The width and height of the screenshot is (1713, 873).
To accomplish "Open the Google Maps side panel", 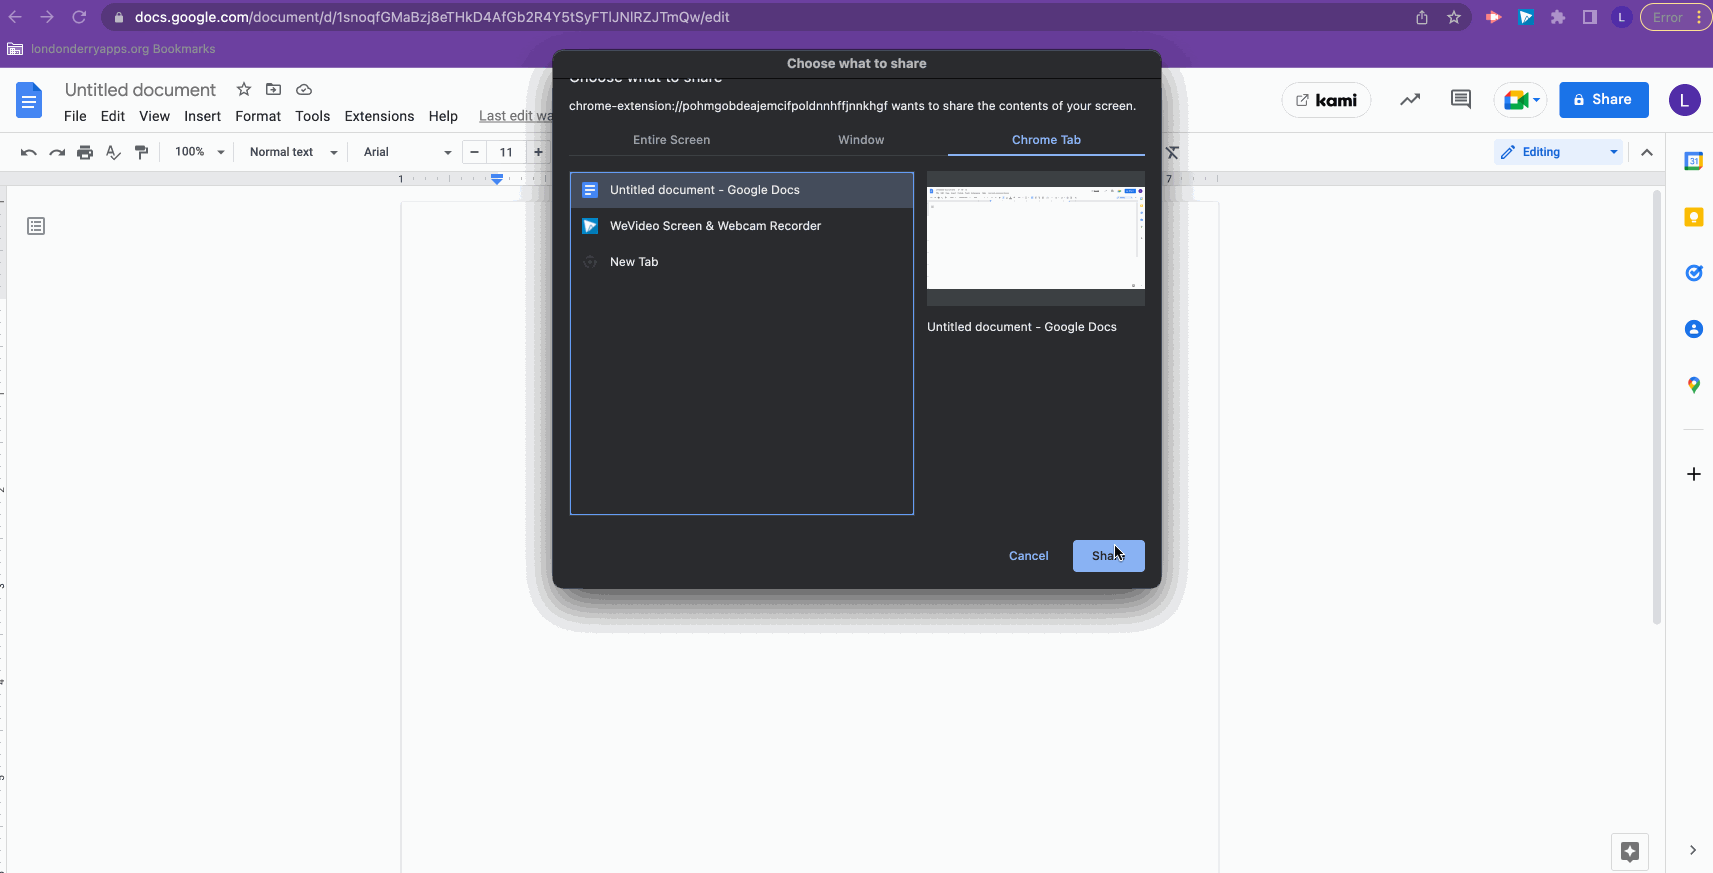I will pos(1693,385).
